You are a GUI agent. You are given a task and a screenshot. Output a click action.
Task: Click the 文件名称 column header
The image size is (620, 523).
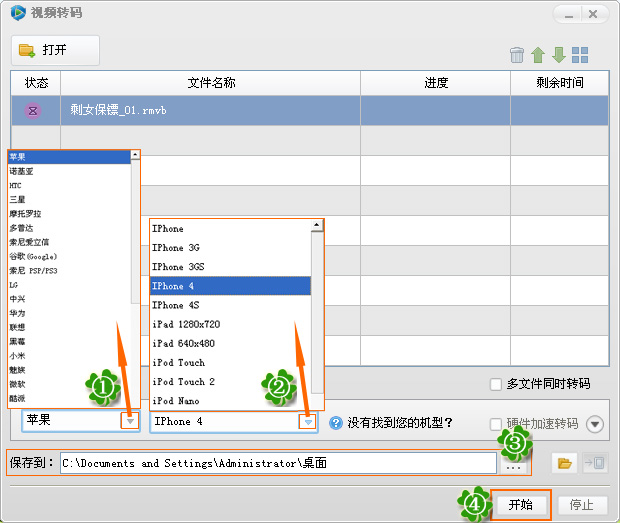pyautogui.click(x=211, y=83)
